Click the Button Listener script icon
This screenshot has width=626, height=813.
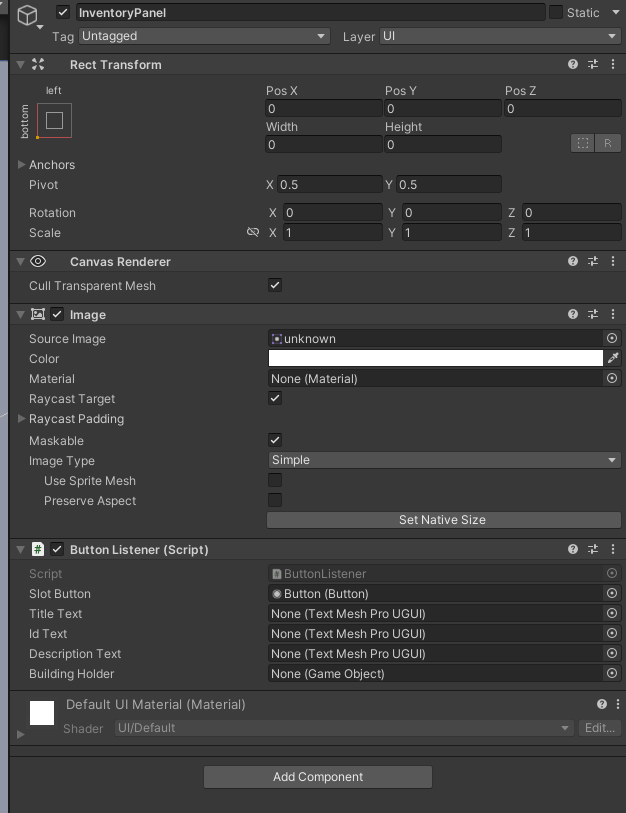click(x=38, y=549)
